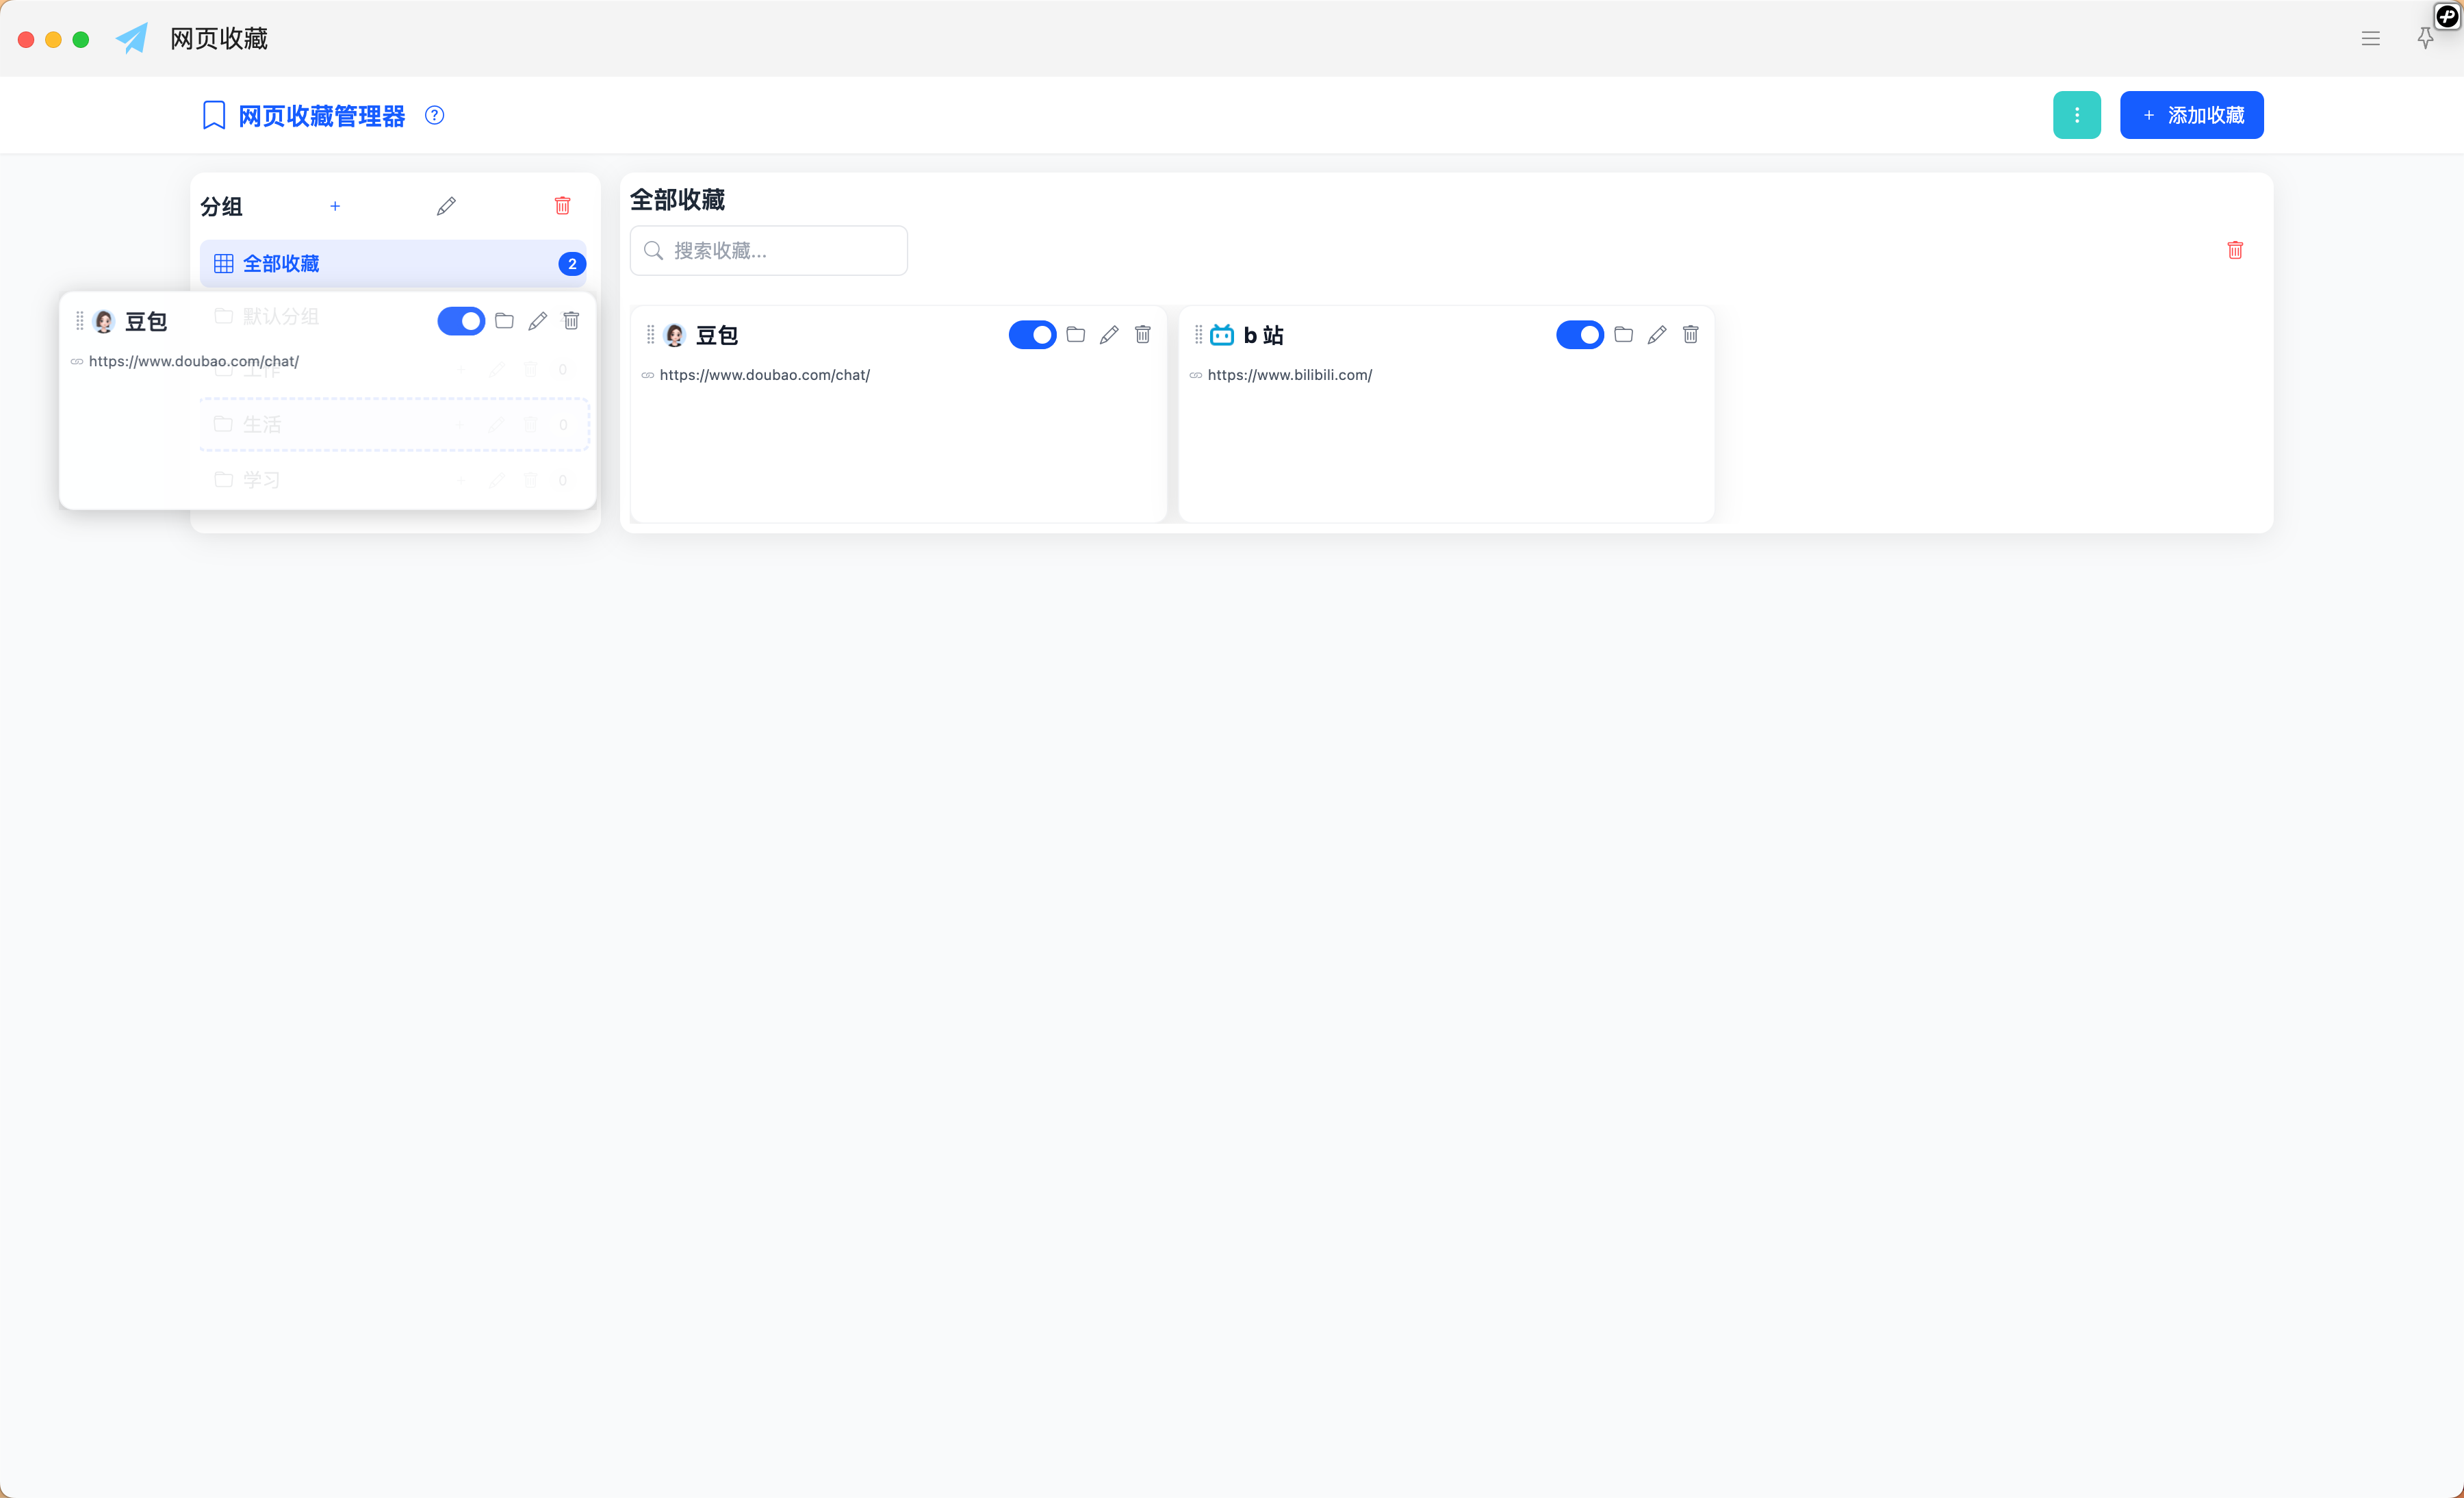
Task: Click the red delete groups trash icon
Action: (562, 205)
